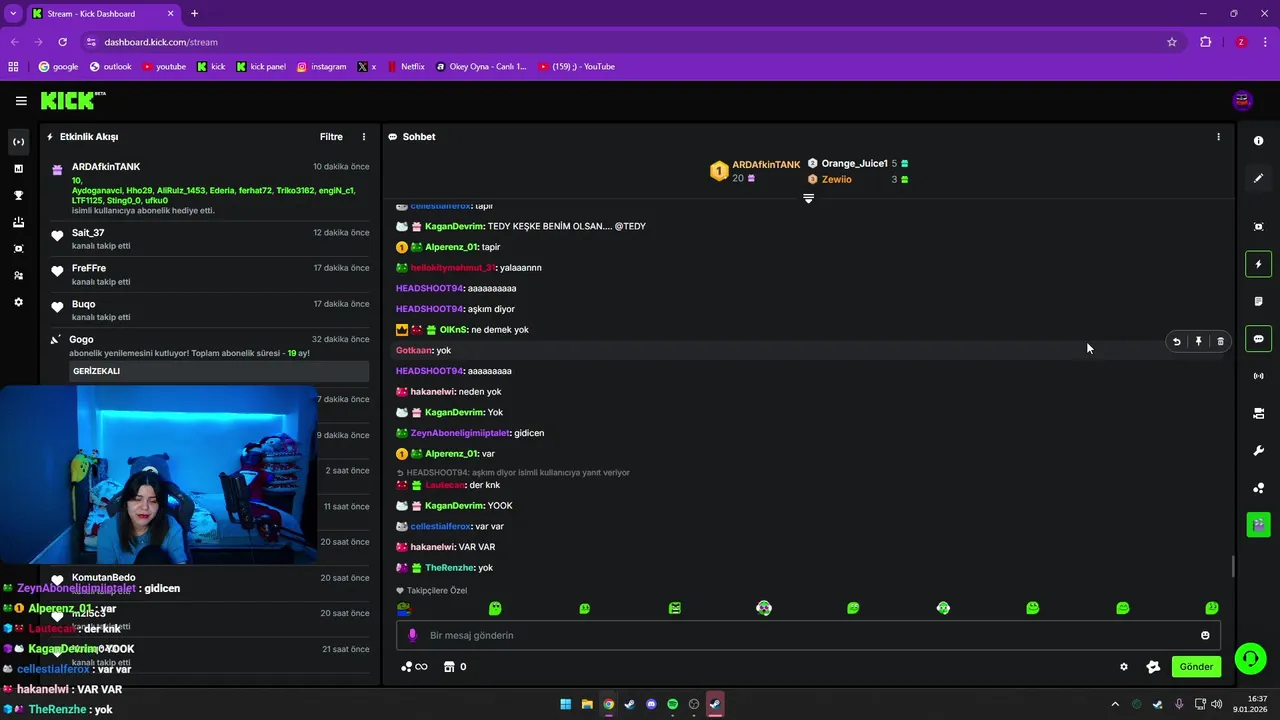Delete Gotkaan's chat message with trash icon
The image size is (1280, 720).
[x=1220, y=342]
